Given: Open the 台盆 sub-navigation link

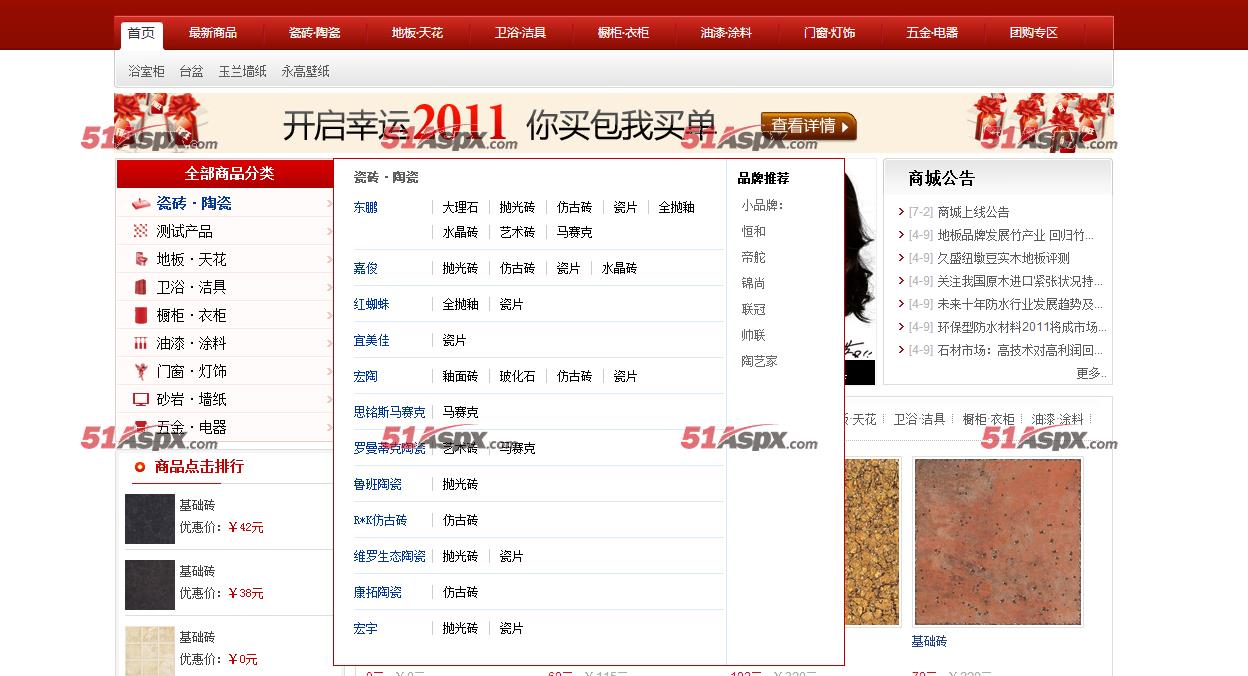Looking at the screenshot, I should click(x=191, y=72).
